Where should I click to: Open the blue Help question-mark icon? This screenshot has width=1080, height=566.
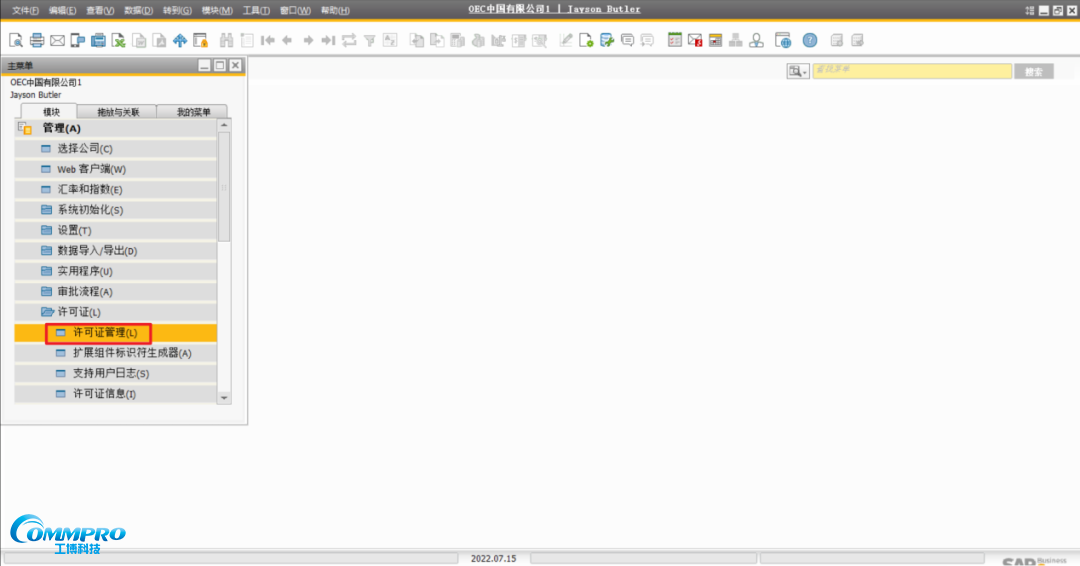pyautogui.click(x=809, y=41)
